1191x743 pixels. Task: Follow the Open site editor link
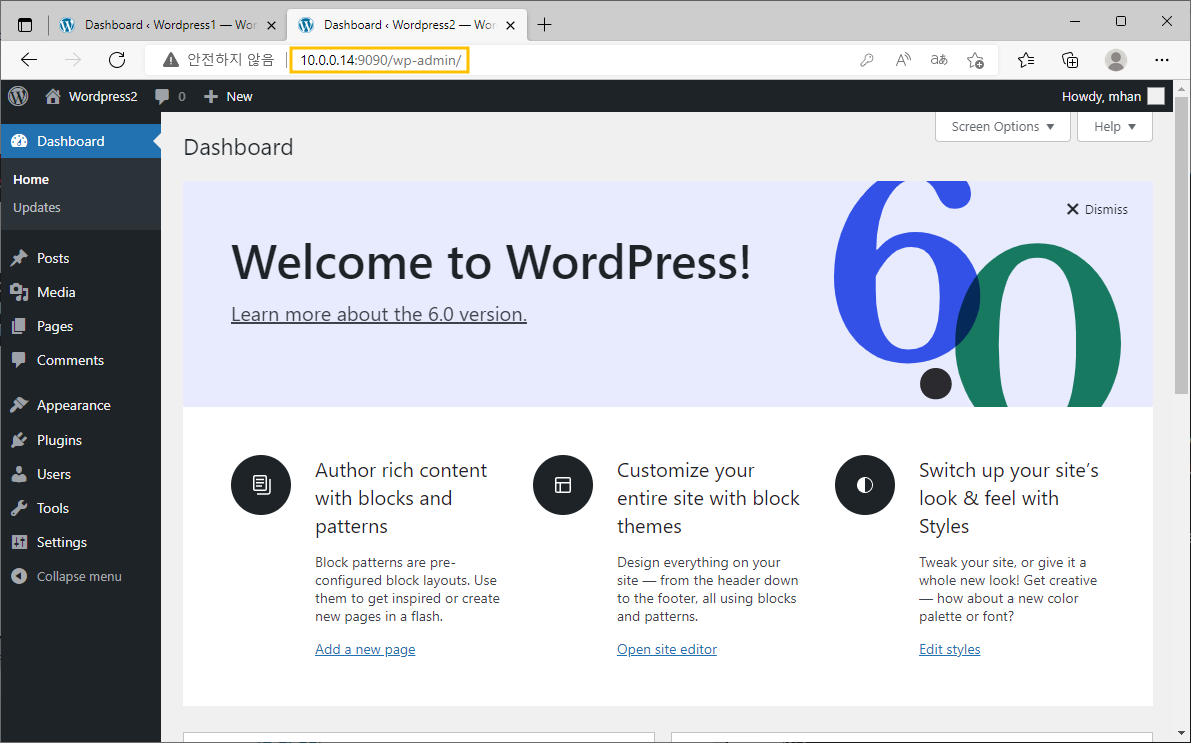pos(667,650)
